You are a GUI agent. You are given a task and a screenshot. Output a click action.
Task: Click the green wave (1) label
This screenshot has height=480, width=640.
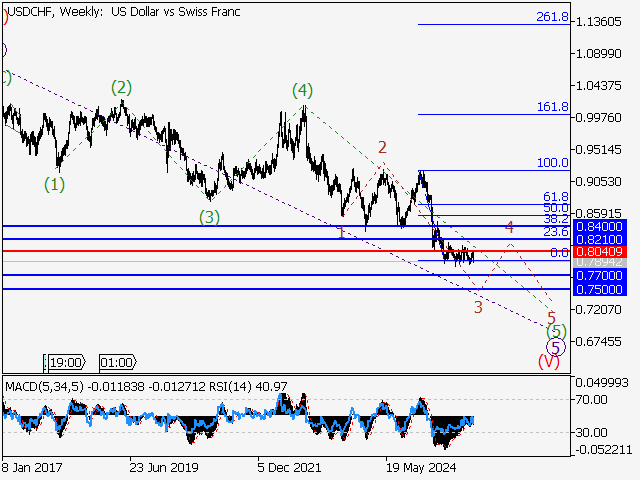(x=54, y=184)
